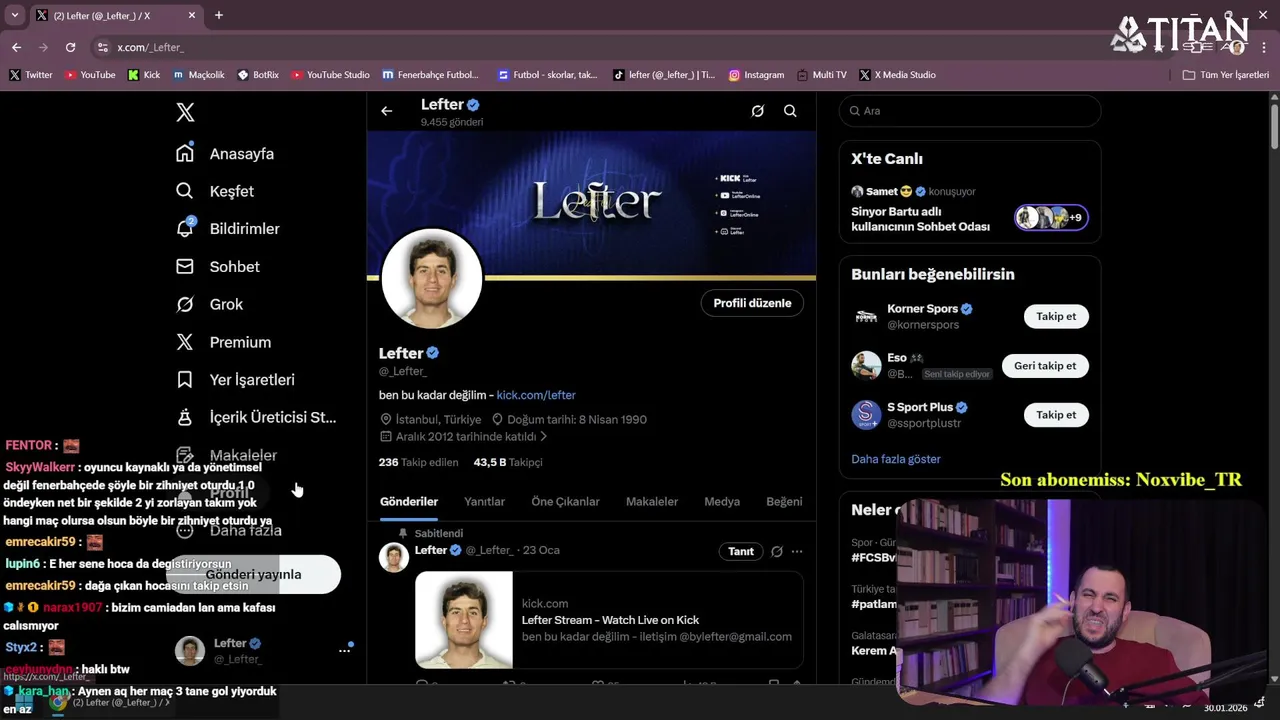The image size is (1280, 720).
Task: Open the Lefter Stream Kick link card
Action: 609,620
